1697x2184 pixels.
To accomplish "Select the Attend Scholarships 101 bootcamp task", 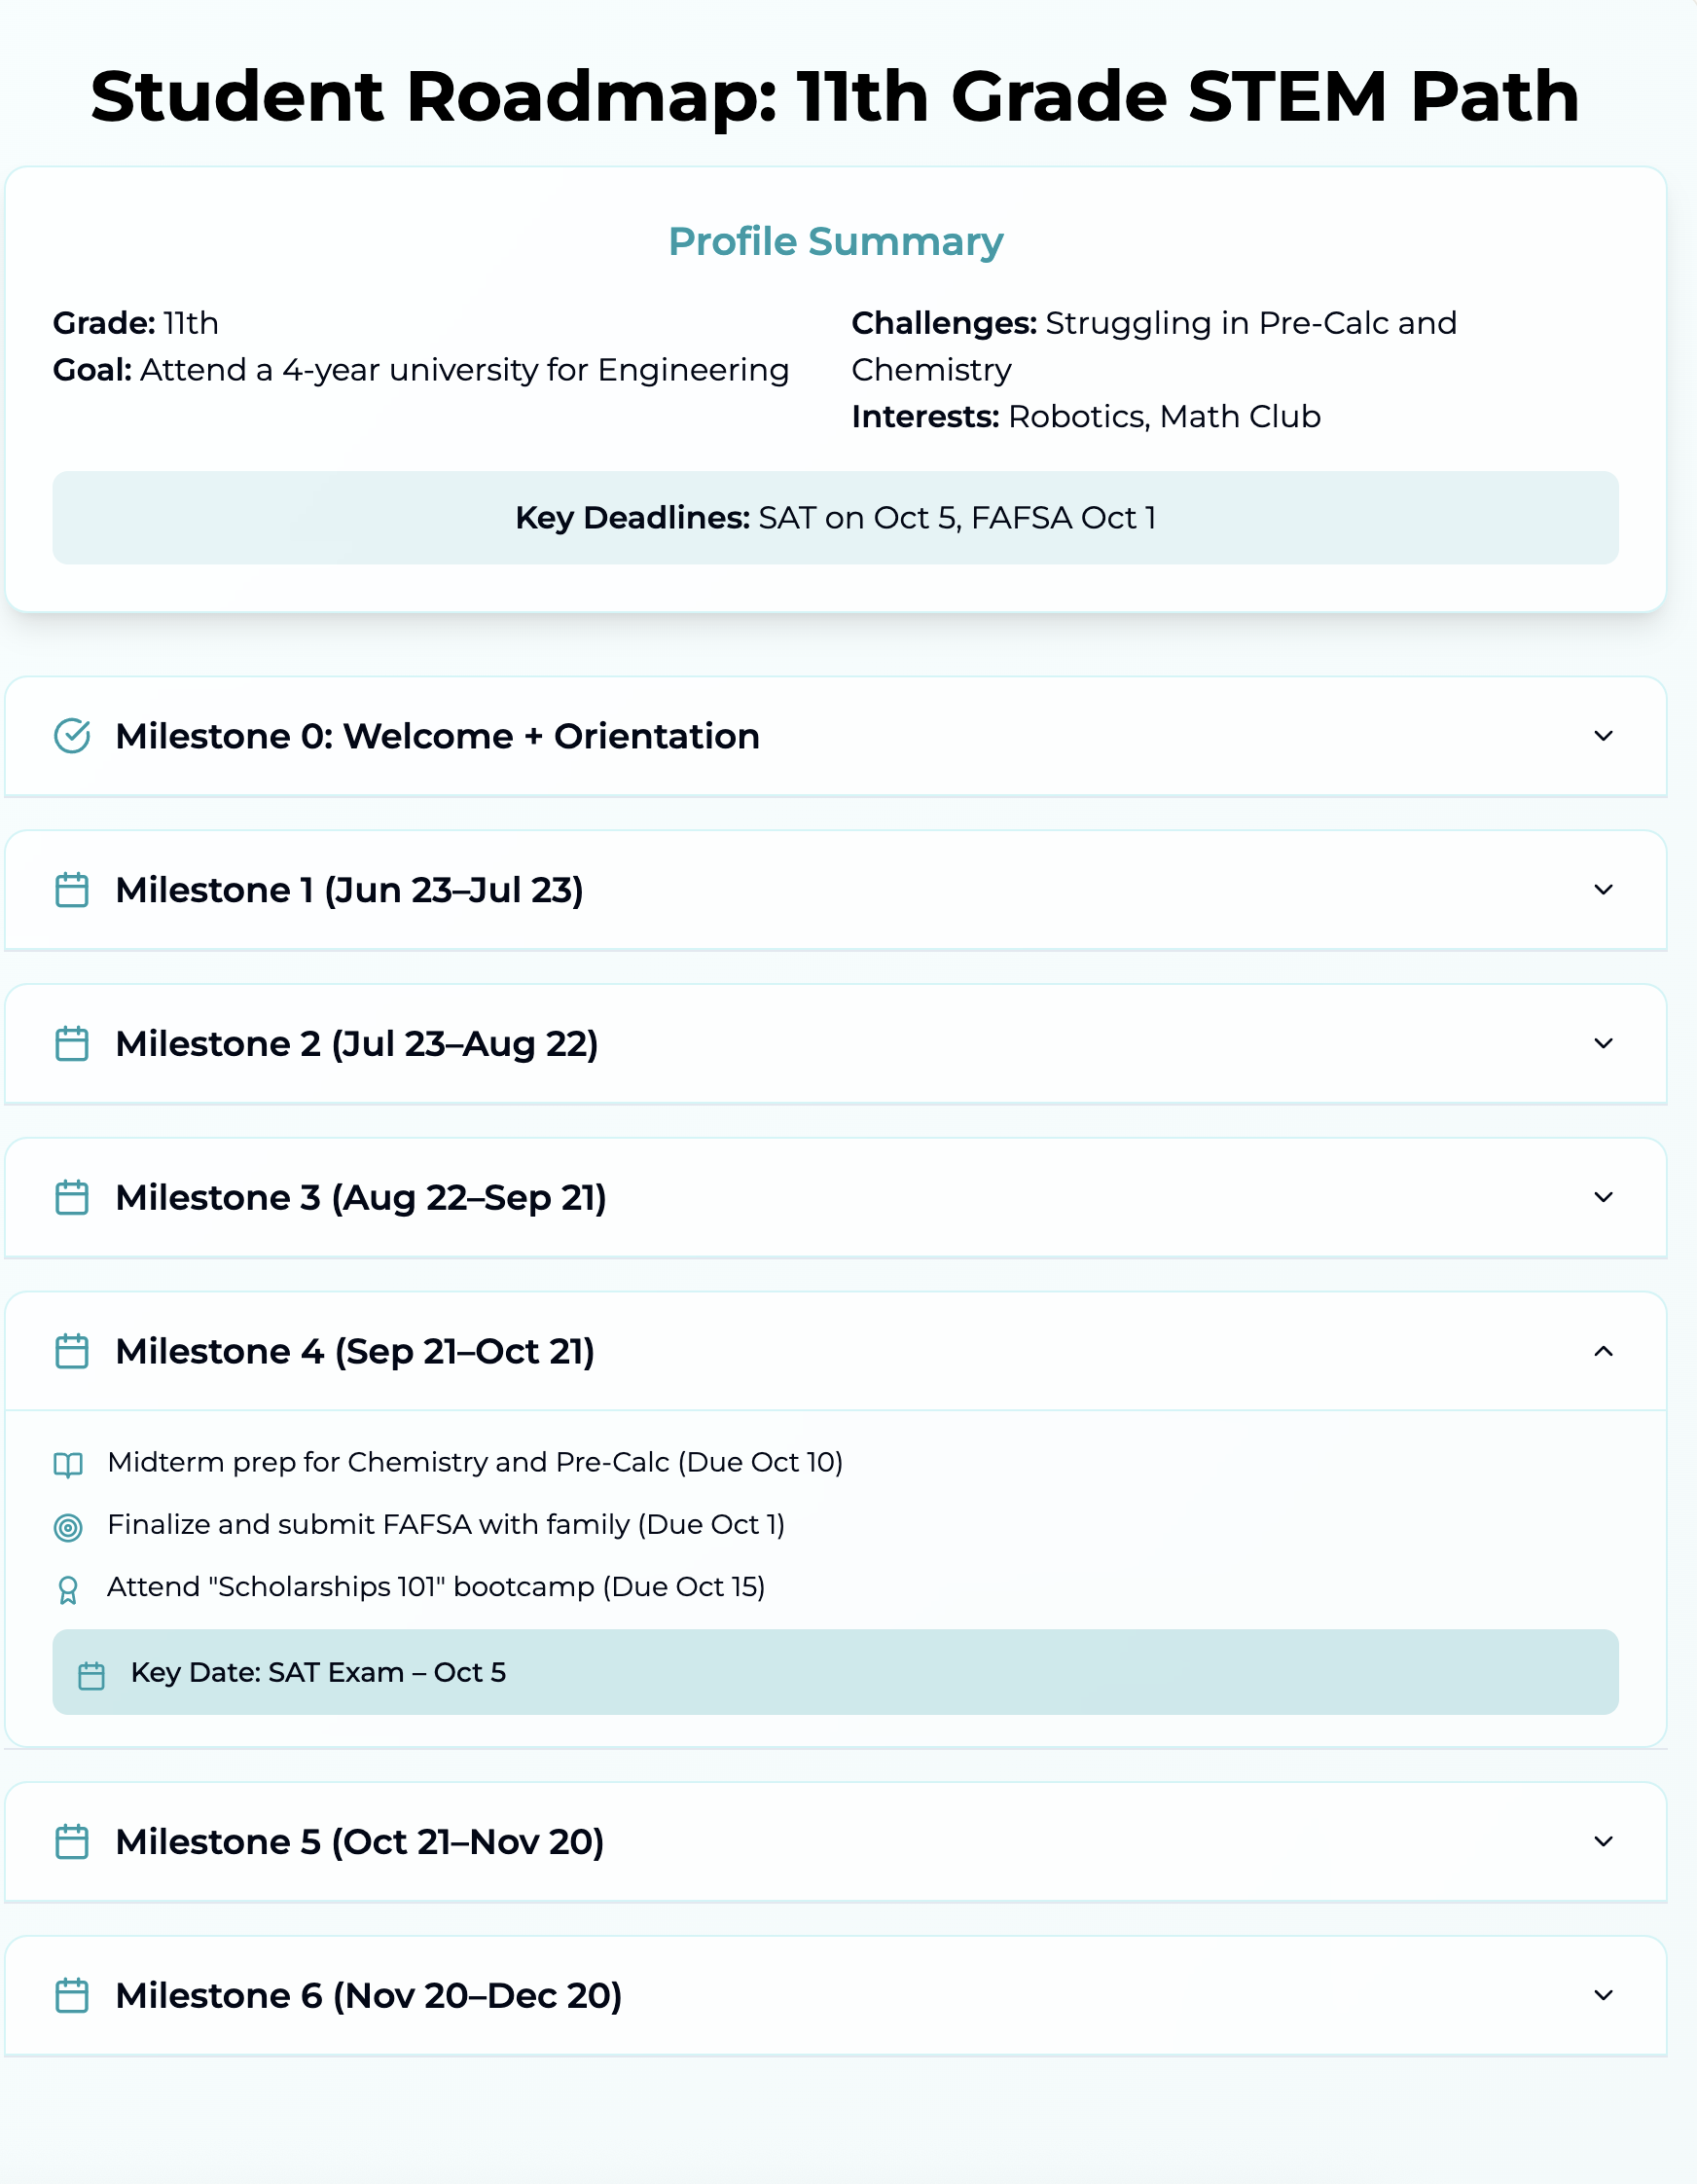I will point(436,1587).
